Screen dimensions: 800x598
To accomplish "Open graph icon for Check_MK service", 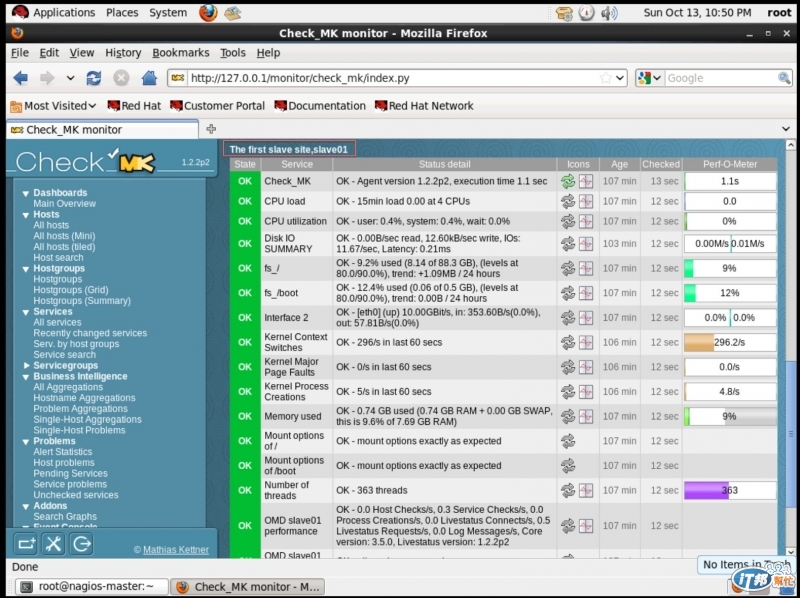I will click(x=586, y=181).
